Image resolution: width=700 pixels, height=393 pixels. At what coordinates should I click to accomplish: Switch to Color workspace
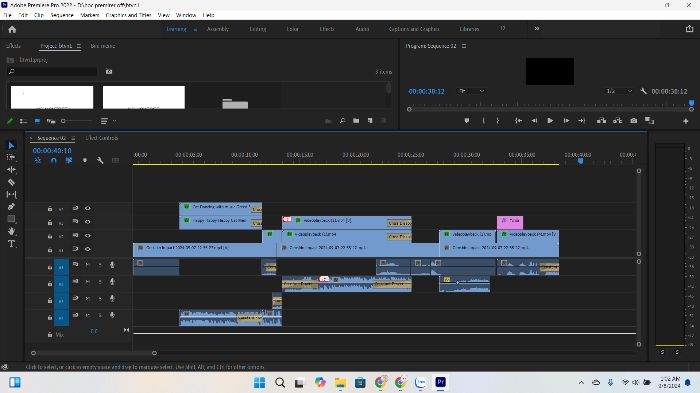tap(292, 29)
